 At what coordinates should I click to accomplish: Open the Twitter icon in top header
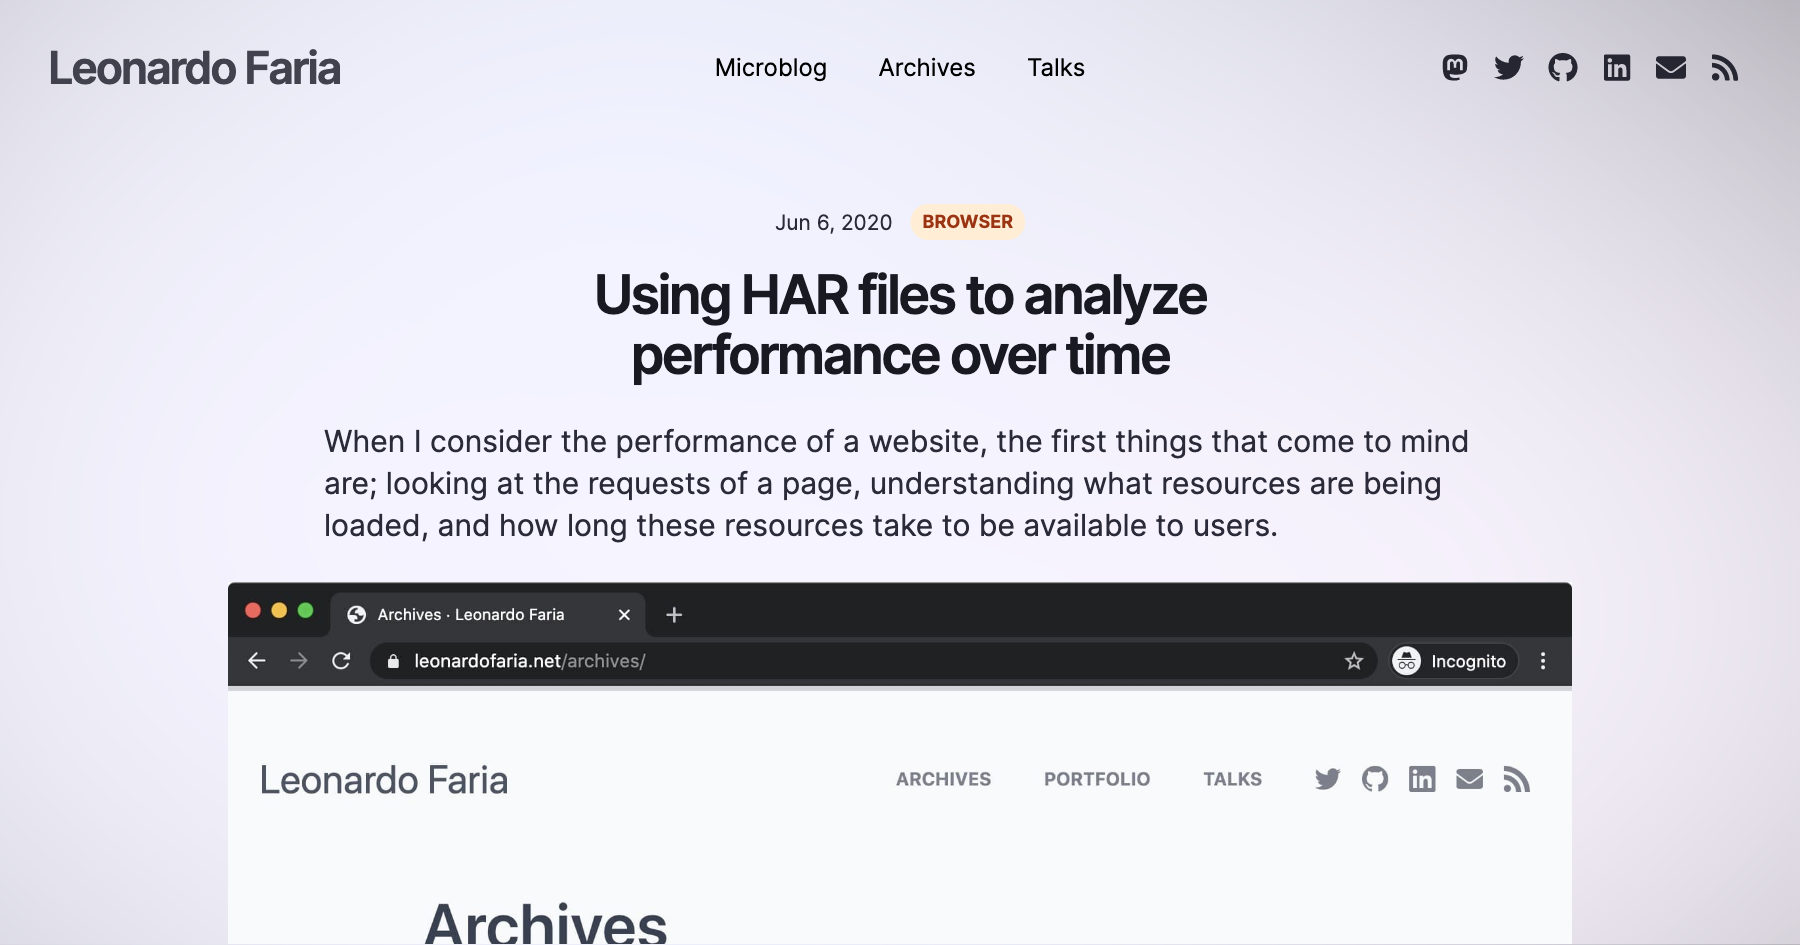coord(1509,68)
